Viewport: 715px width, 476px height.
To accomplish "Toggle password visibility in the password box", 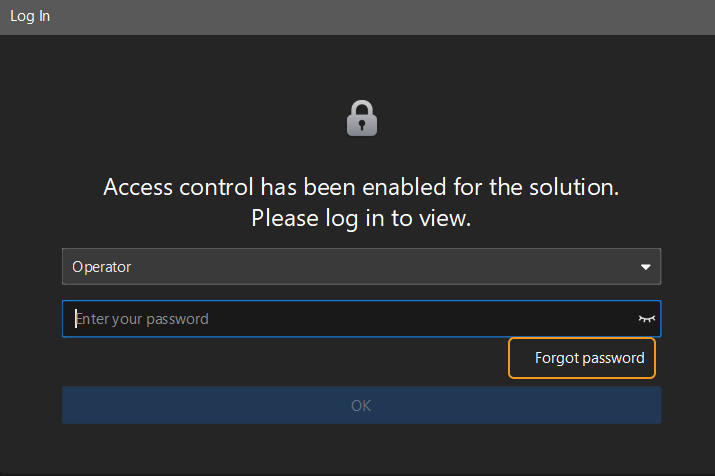I will coord(646,319).
